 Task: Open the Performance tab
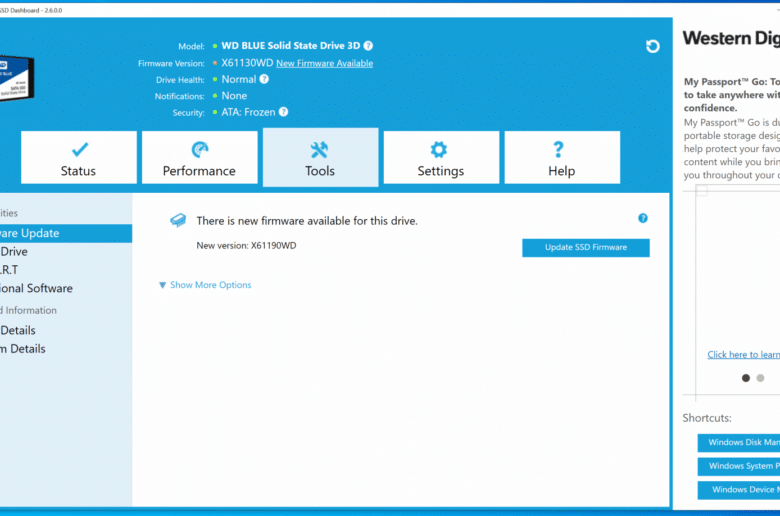(199, 157)
